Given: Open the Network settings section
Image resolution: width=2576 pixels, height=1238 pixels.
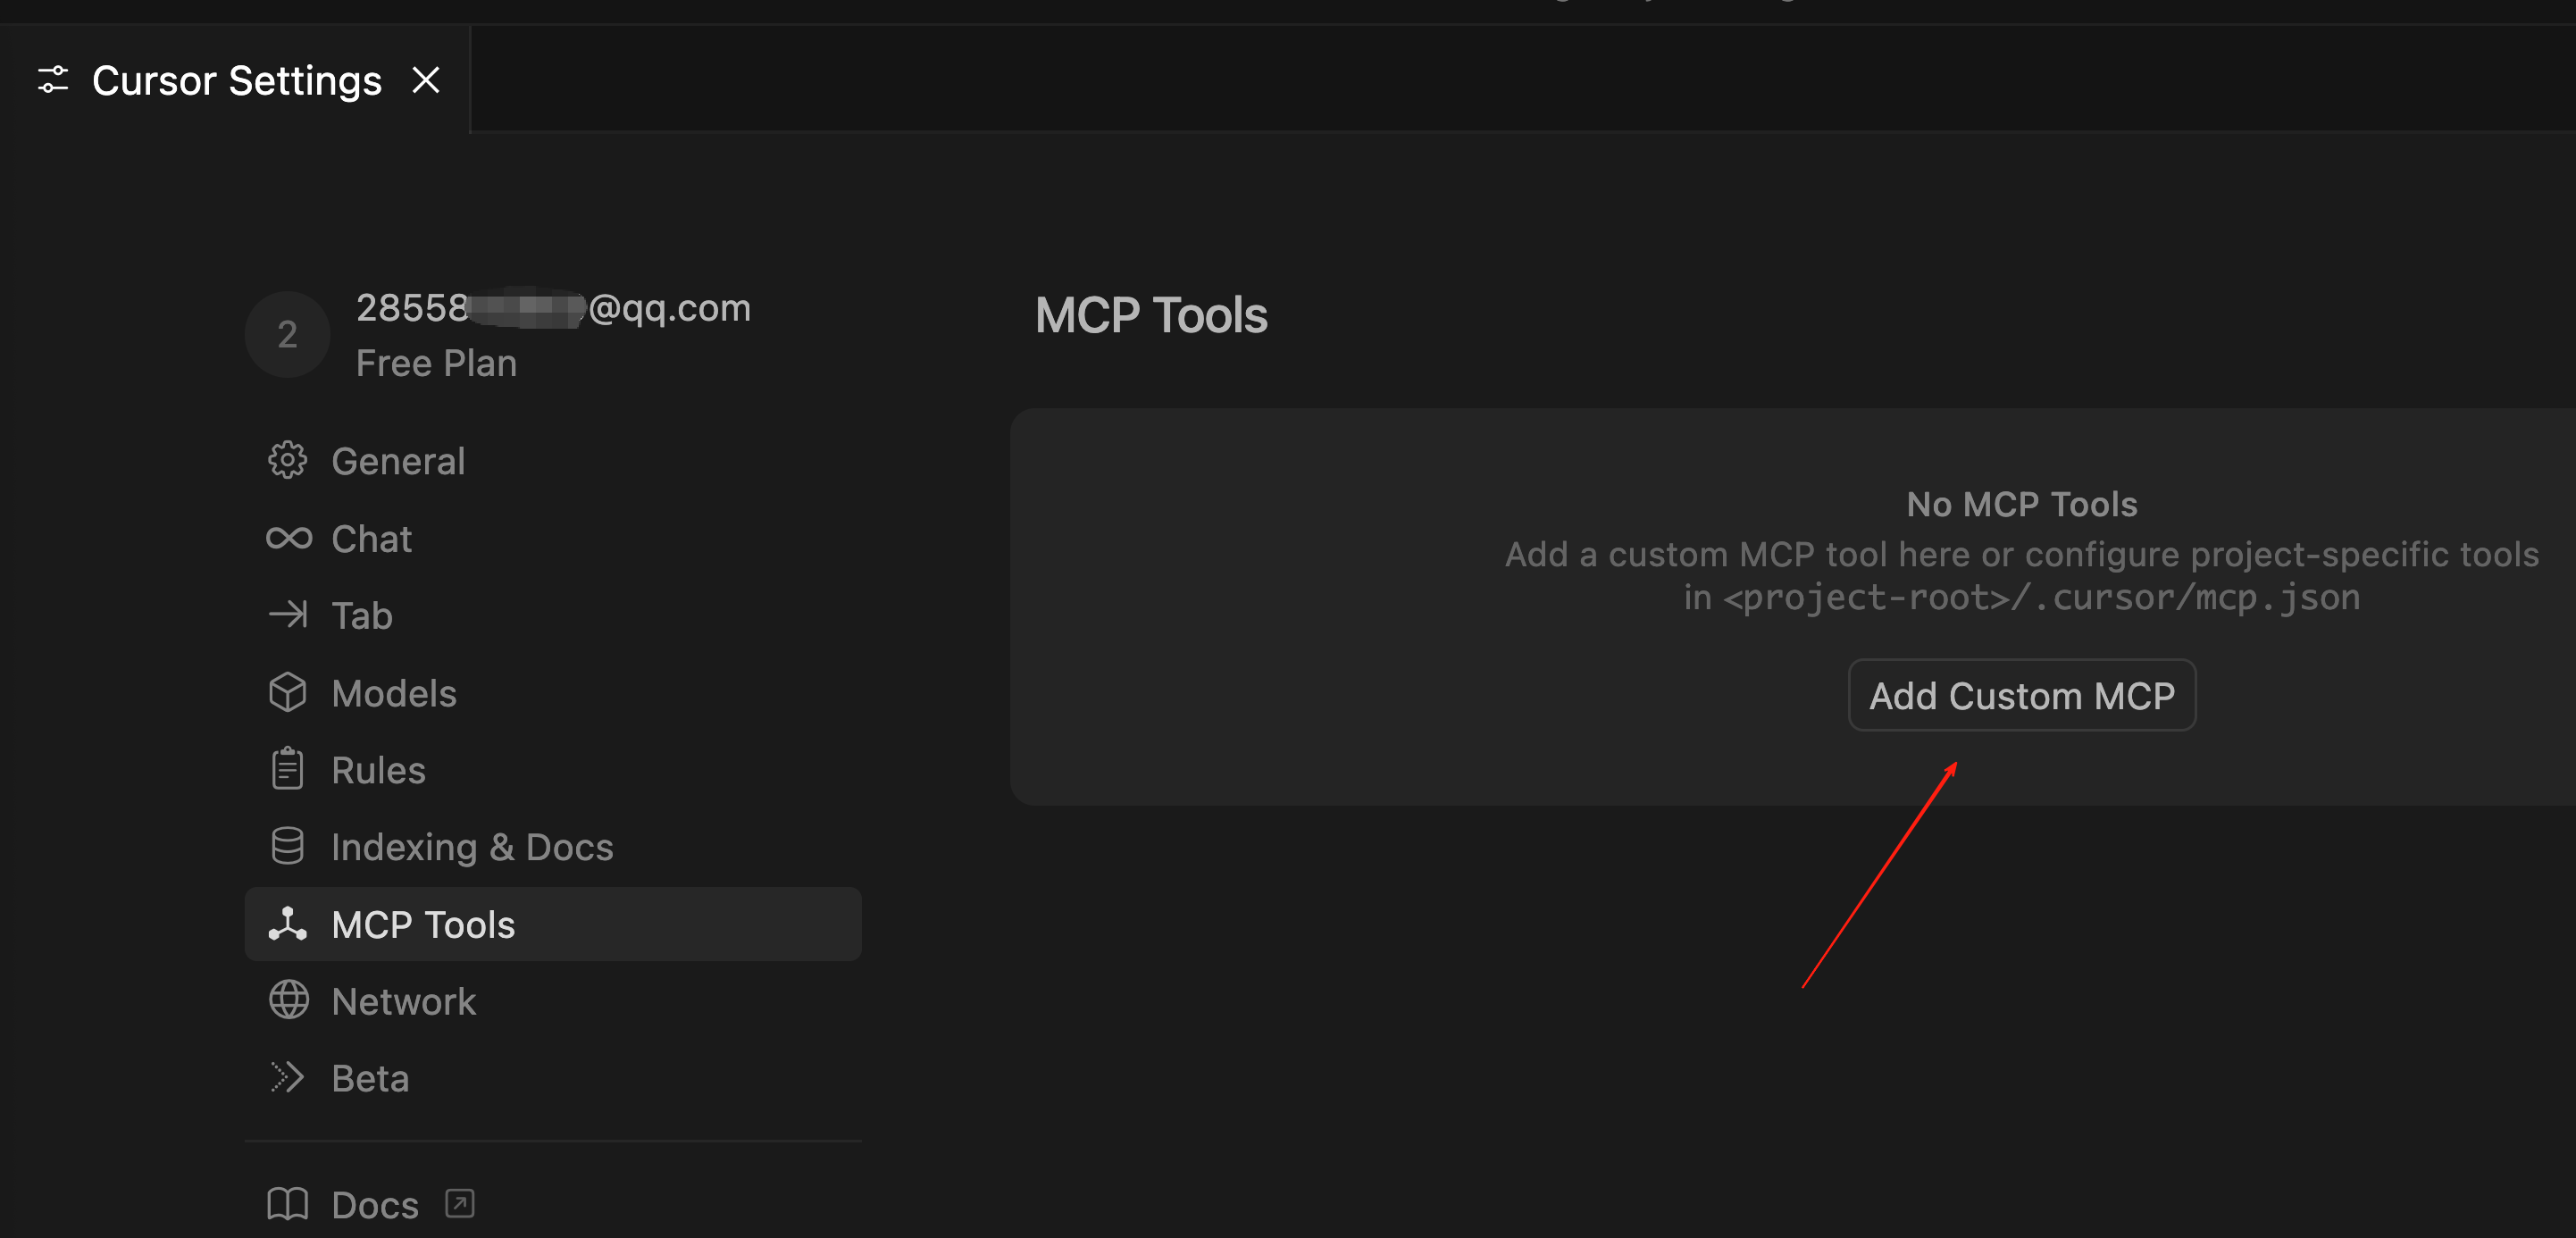Looking at the screenshot, I should pyautogui.click(x=552, y=1001).
